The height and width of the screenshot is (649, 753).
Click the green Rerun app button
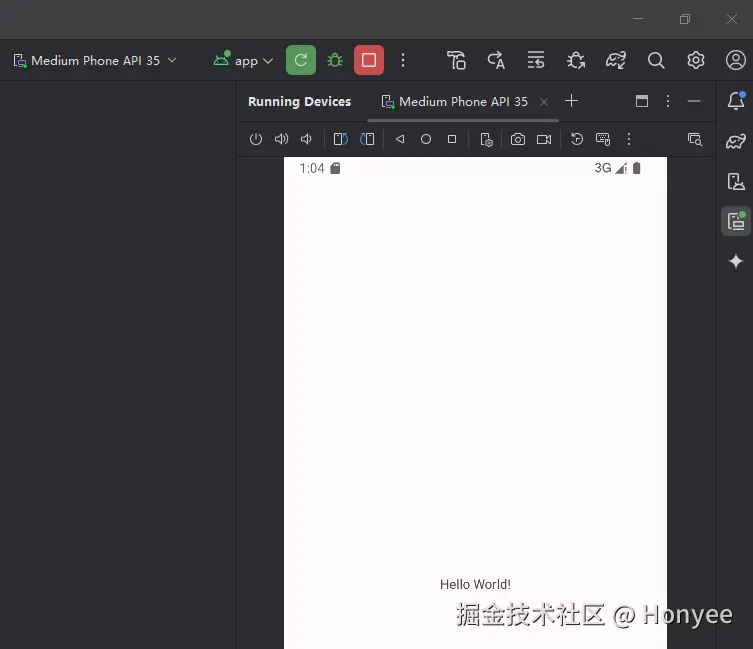(x=301, y=60)
